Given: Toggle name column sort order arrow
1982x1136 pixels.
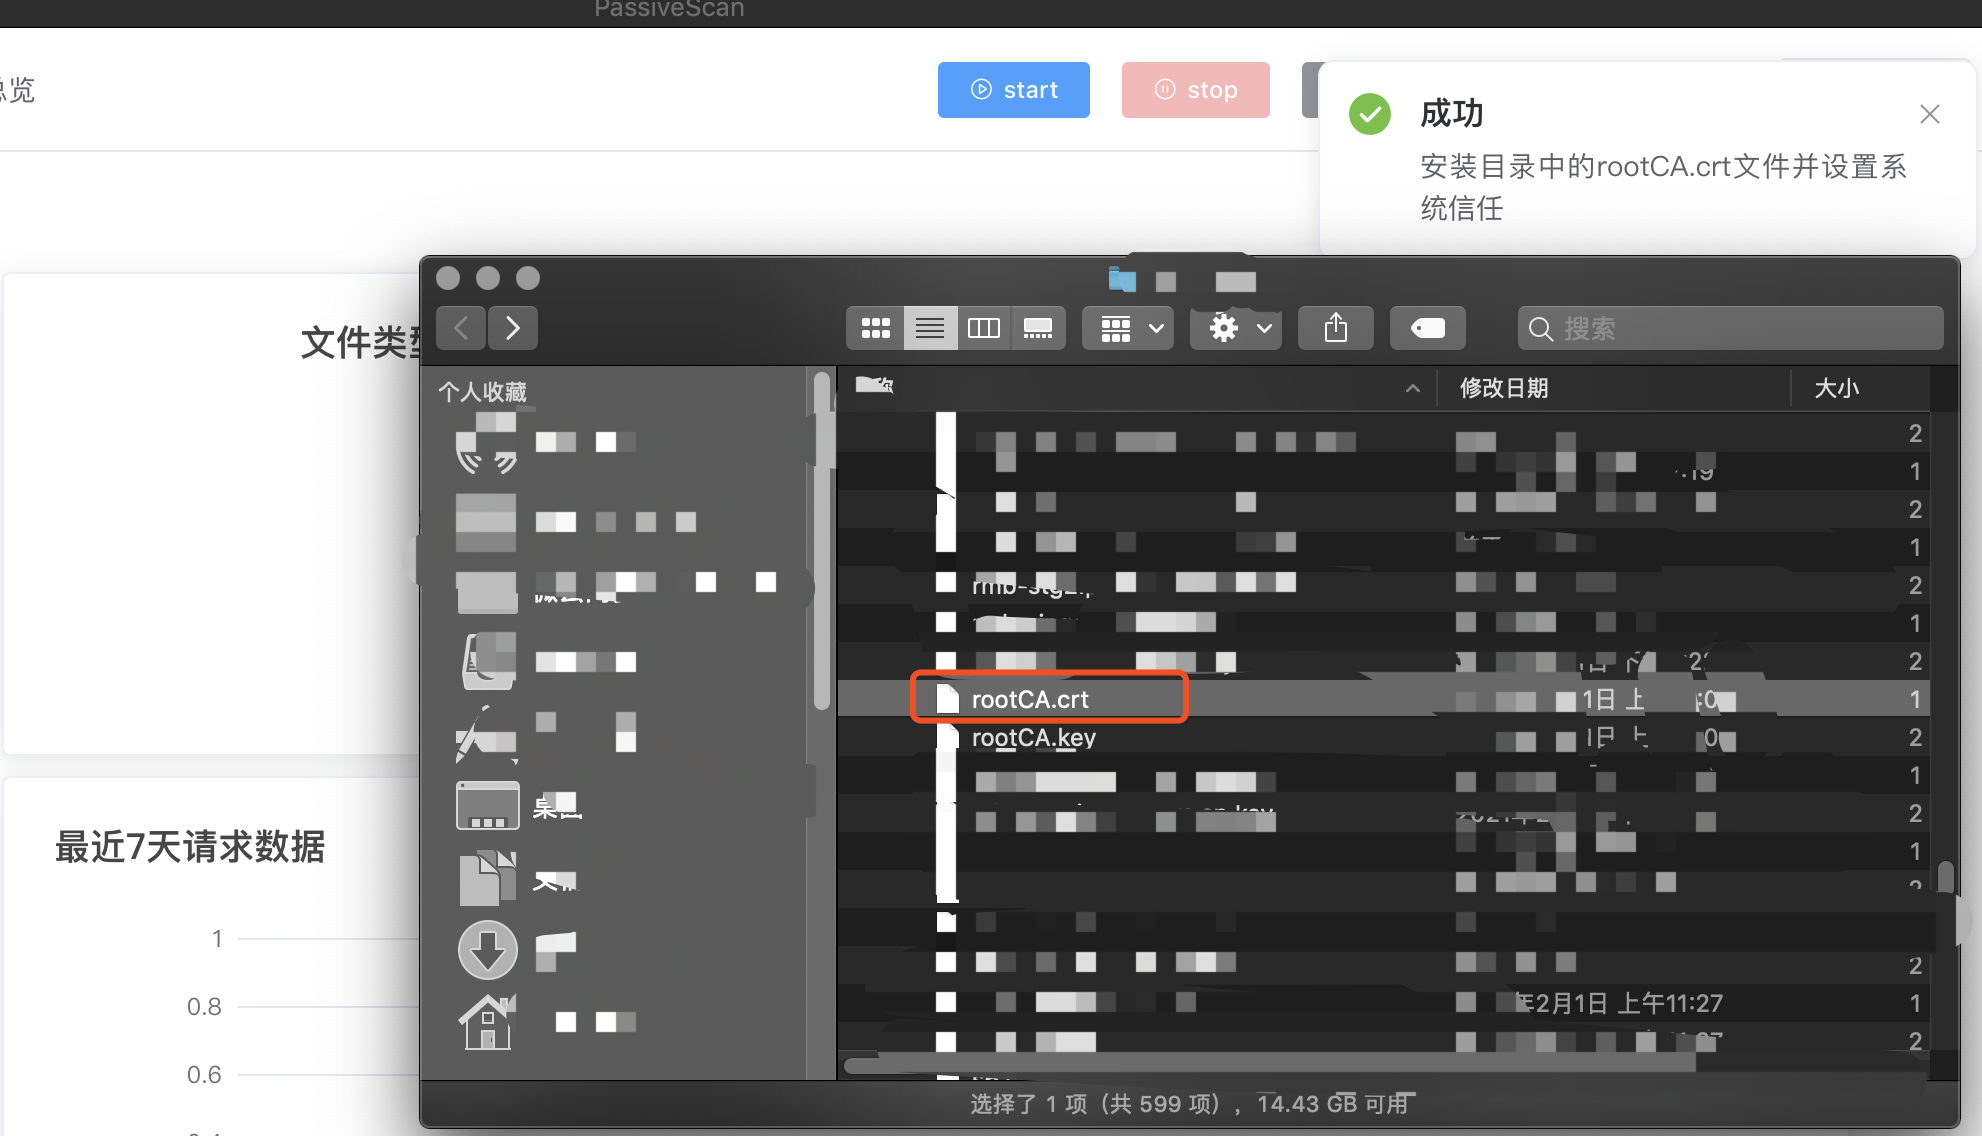Looking at the screenshot, I should coord(1412,388).
